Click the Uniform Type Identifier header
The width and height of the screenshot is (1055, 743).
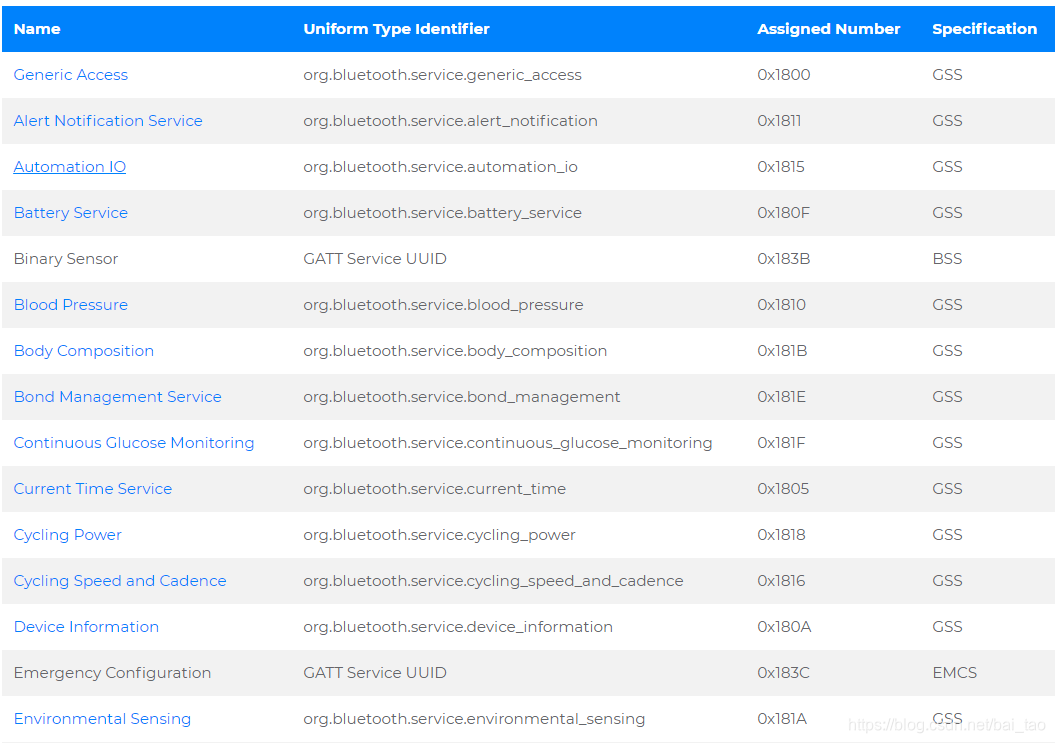396,29
